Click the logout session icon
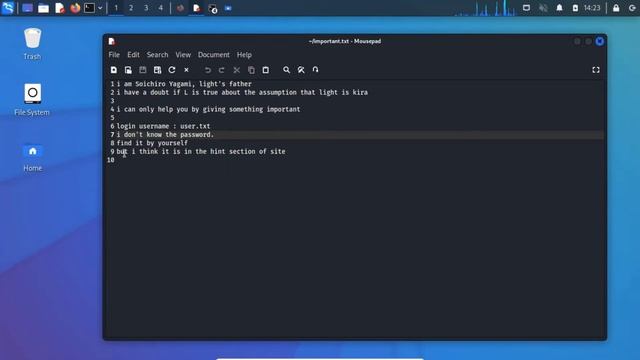640x360 pixels. pyautogui.click(x=632, y=8)
